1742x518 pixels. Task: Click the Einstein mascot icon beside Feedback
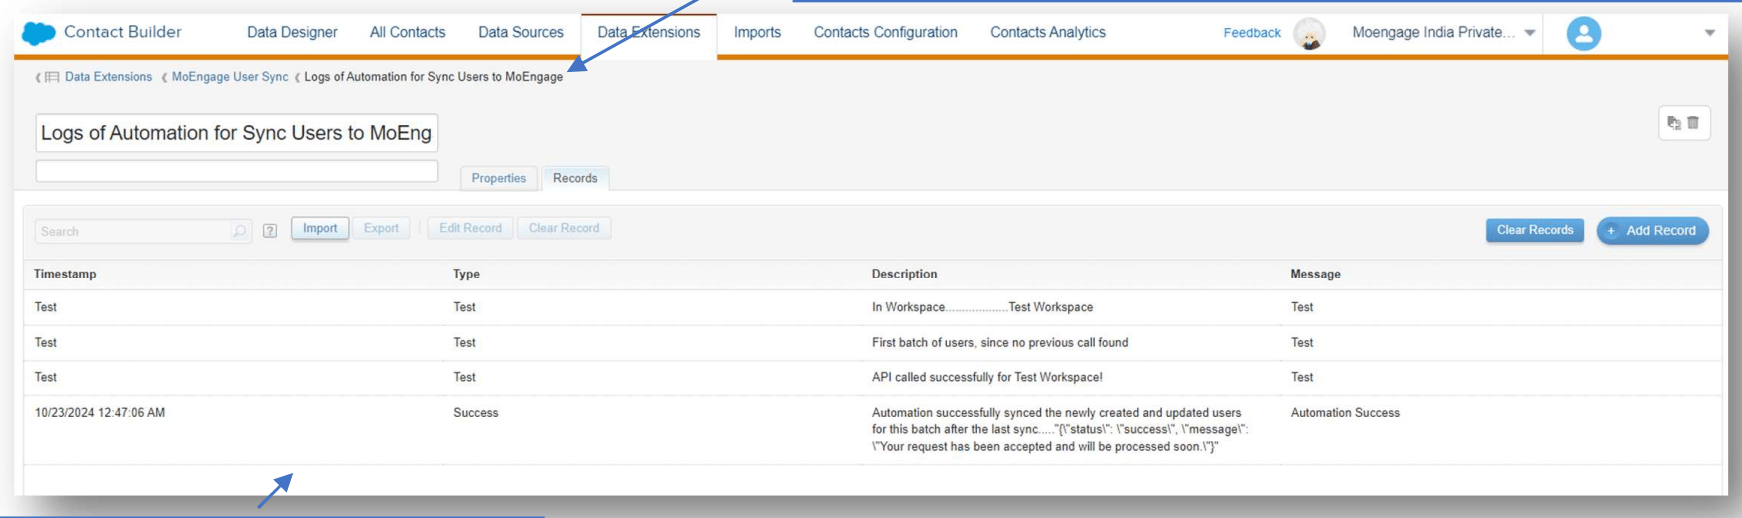click(1309, 33)
